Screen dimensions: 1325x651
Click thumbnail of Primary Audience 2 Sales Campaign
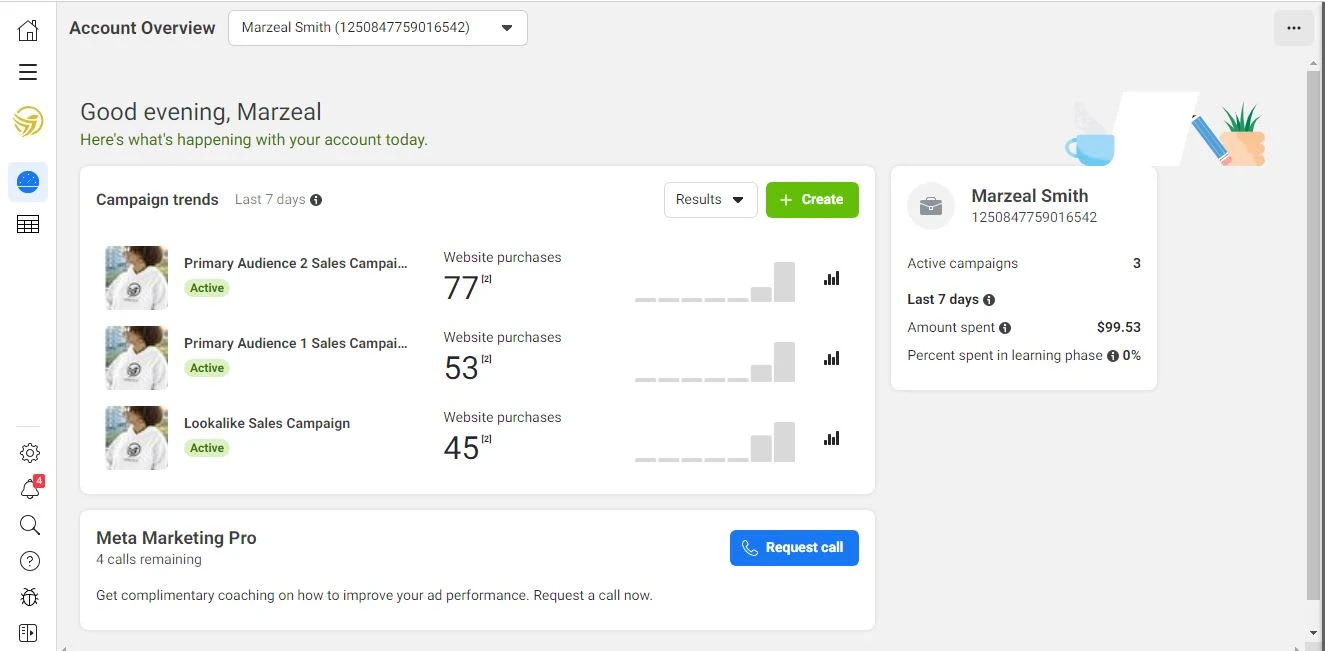tap(137, 278)
